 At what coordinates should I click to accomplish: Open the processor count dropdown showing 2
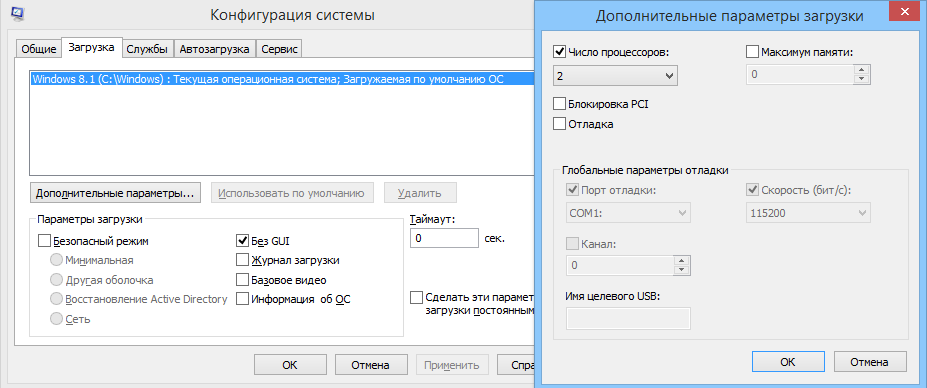[615, 76]
